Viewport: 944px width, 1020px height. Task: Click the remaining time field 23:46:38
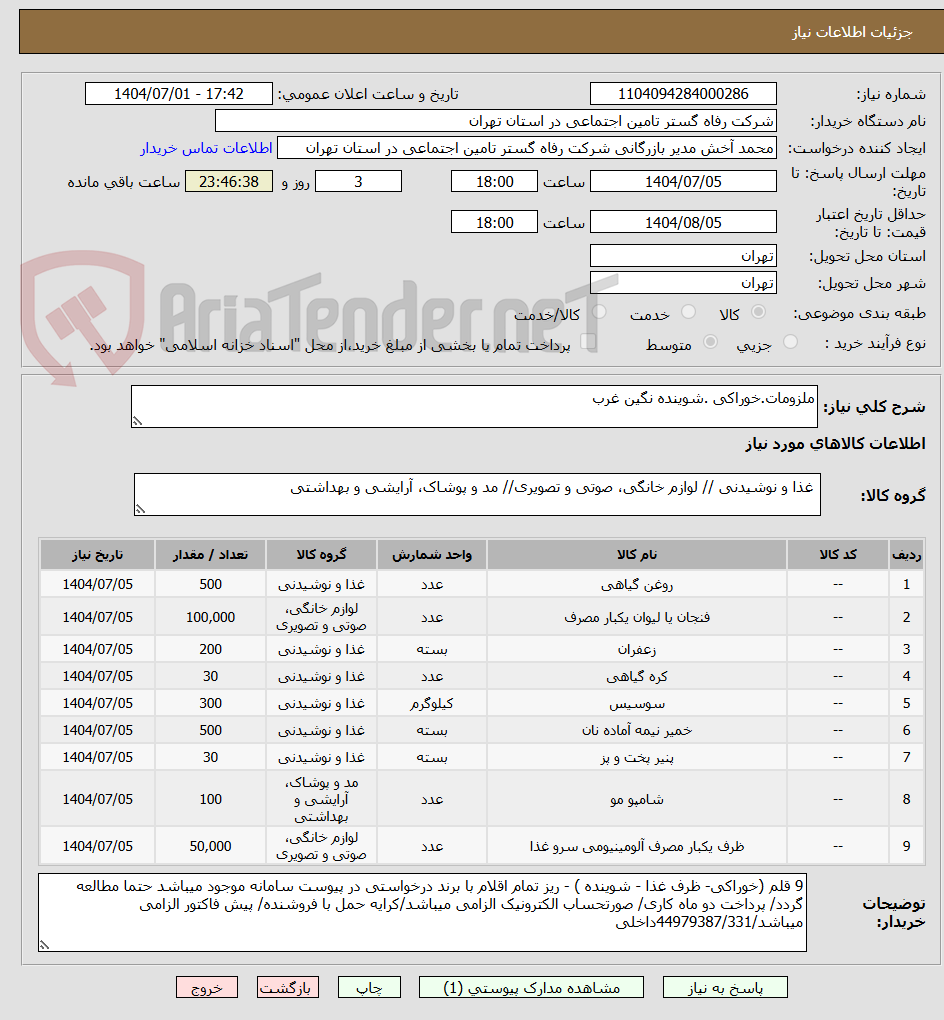pyautogui.click(x=229, y=181)
